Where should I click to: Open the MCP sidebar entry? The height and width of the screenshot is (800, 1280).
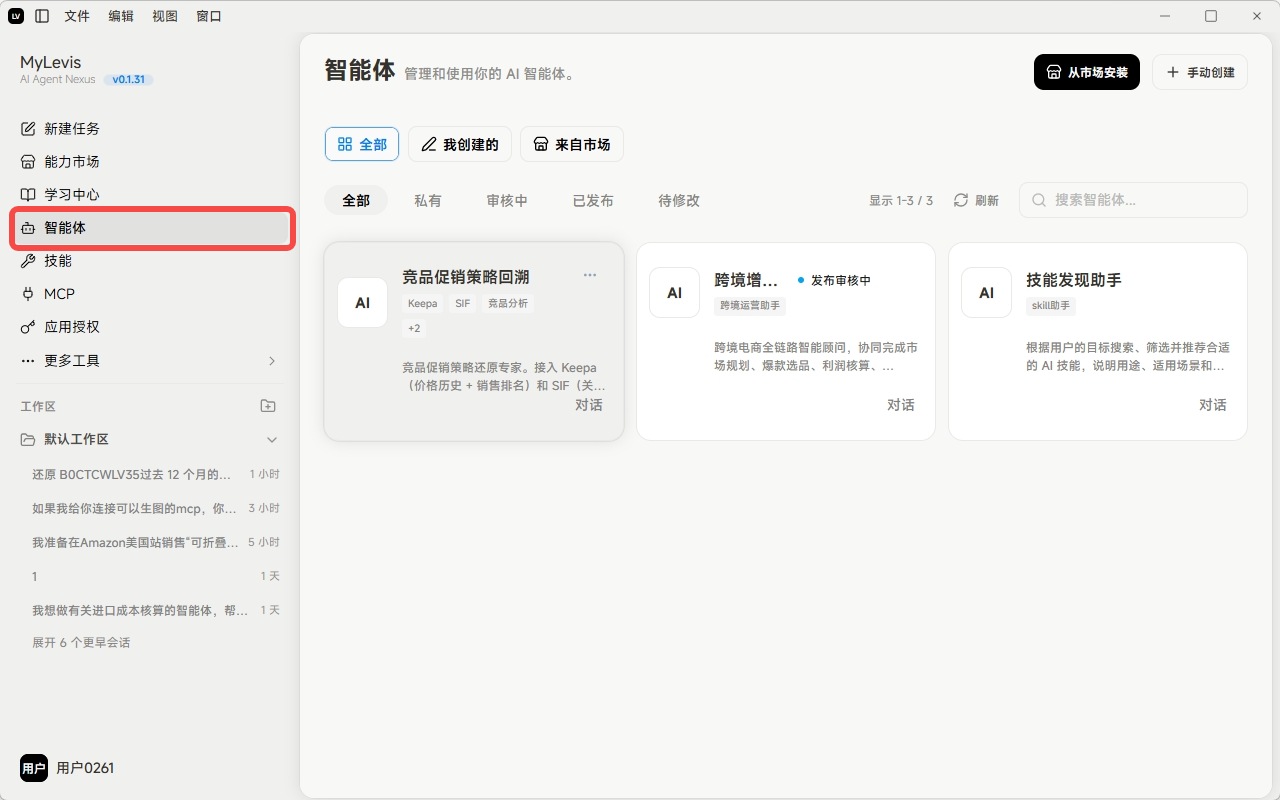[151, 294]
